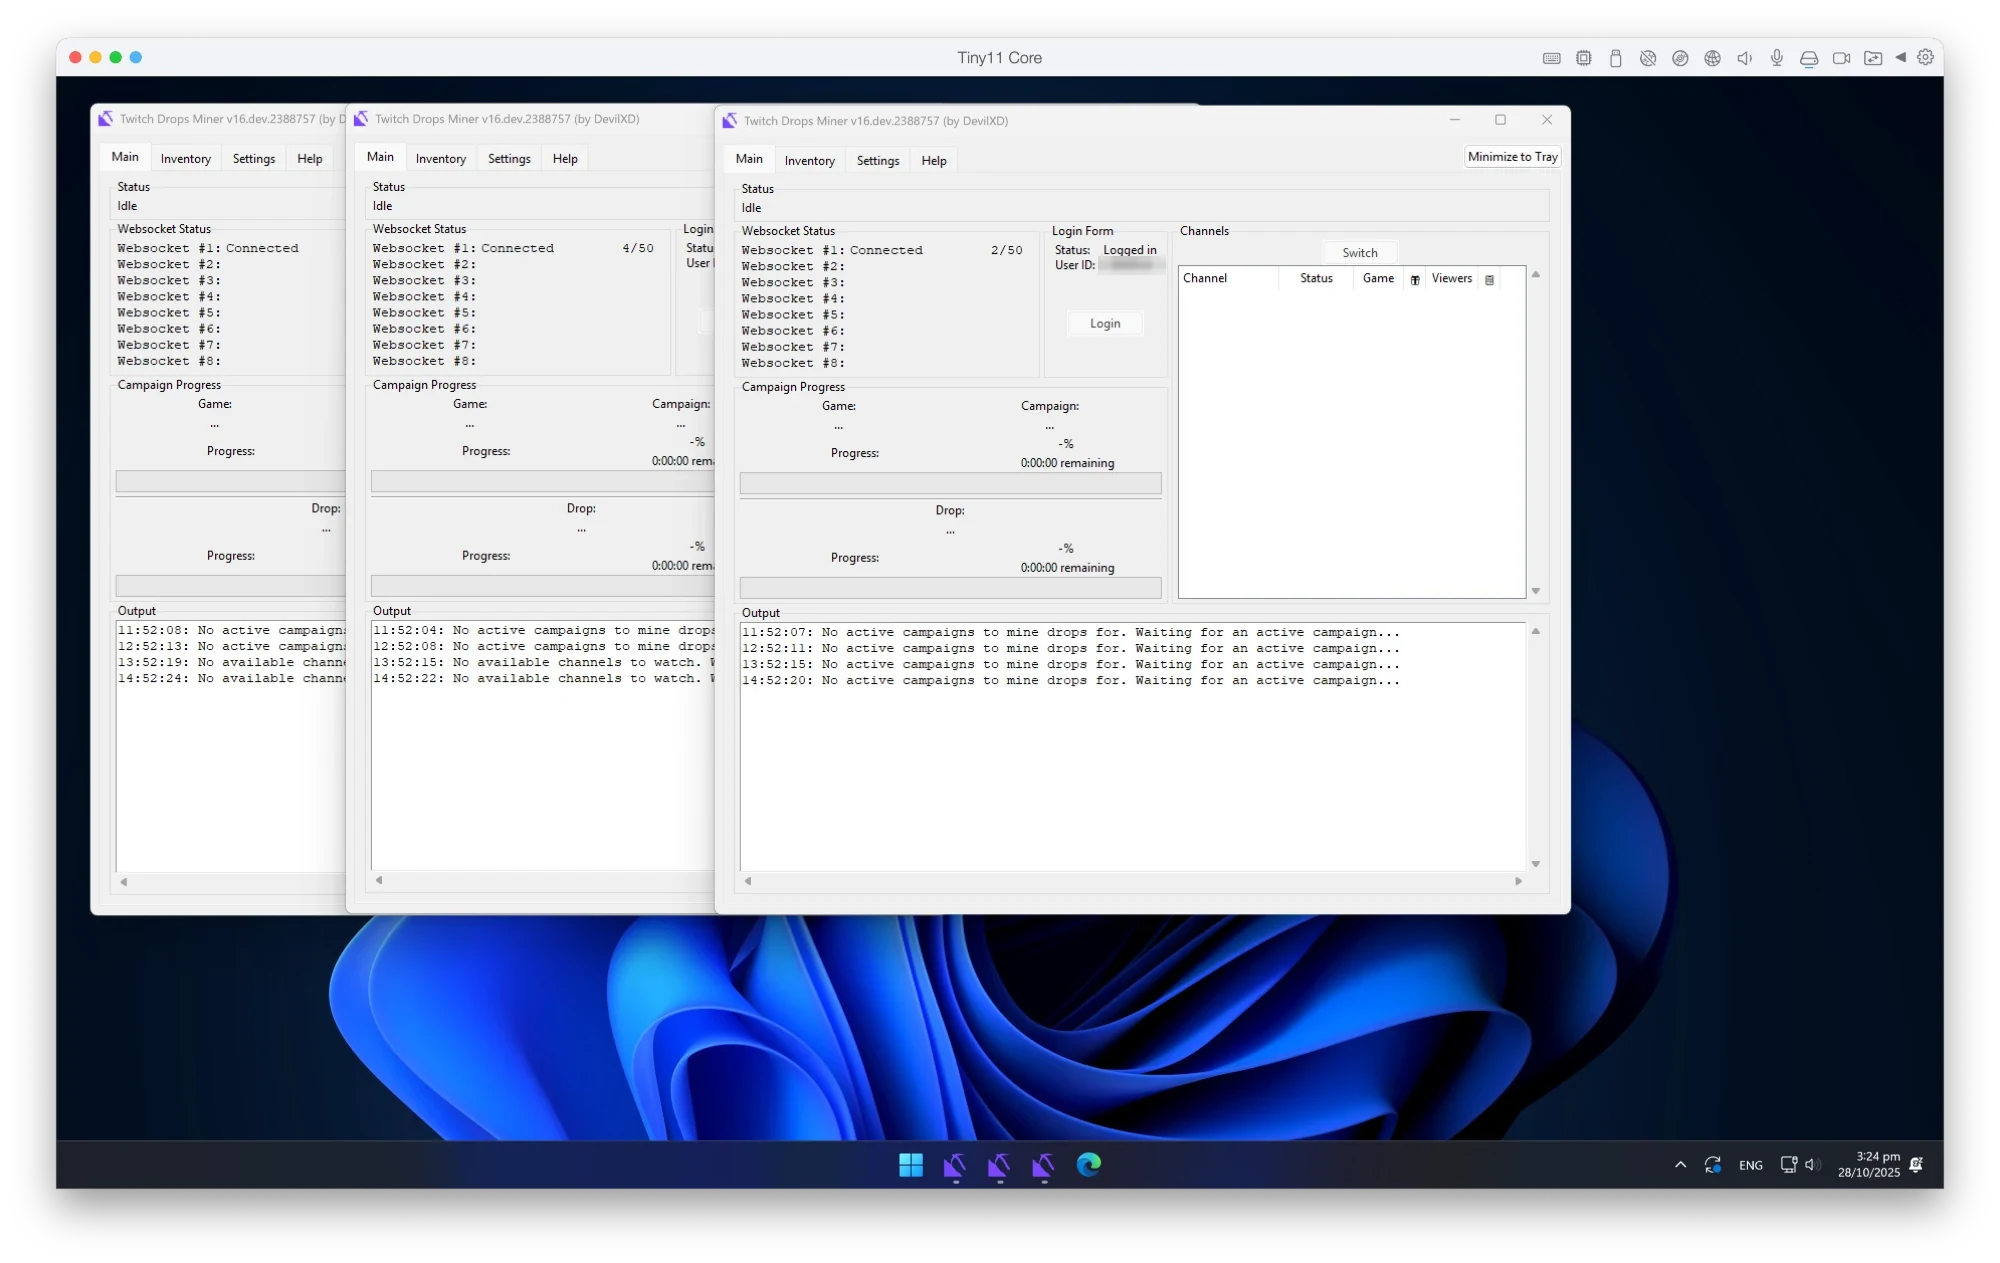The width and height of the screenshot is (2000, 1263).
Task: Click the drops icon column header in Channels
Action: pyautogui.click(x=1415, y=280)
